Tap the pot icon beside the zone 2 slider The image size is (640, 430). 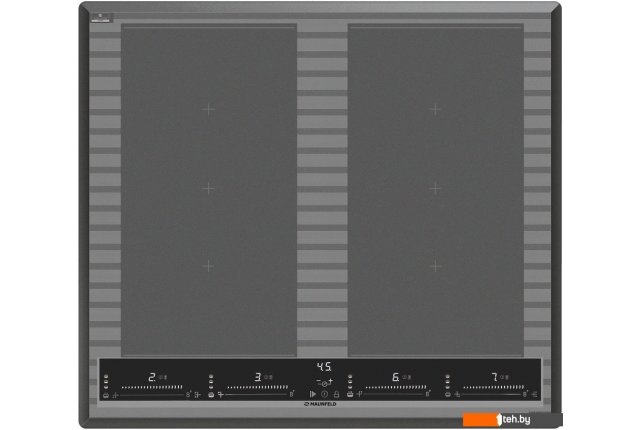[x=106, y=396]
